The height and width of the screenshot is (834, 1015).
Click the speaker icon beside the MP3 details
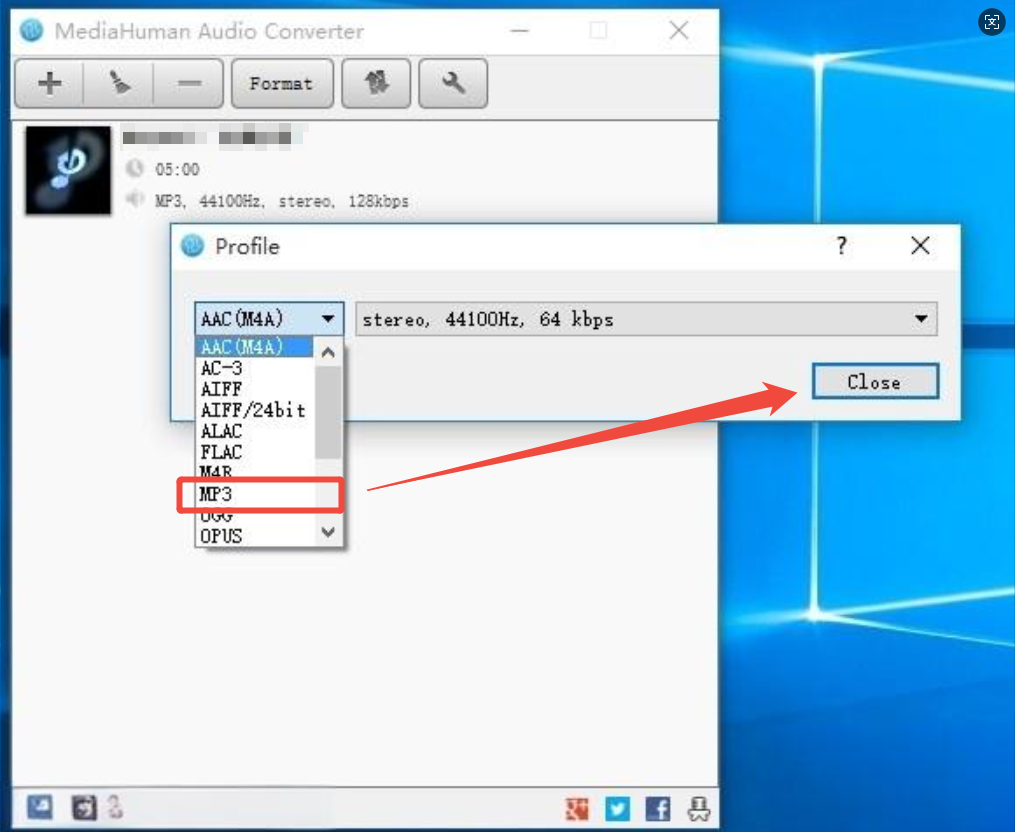coord(134,199)
